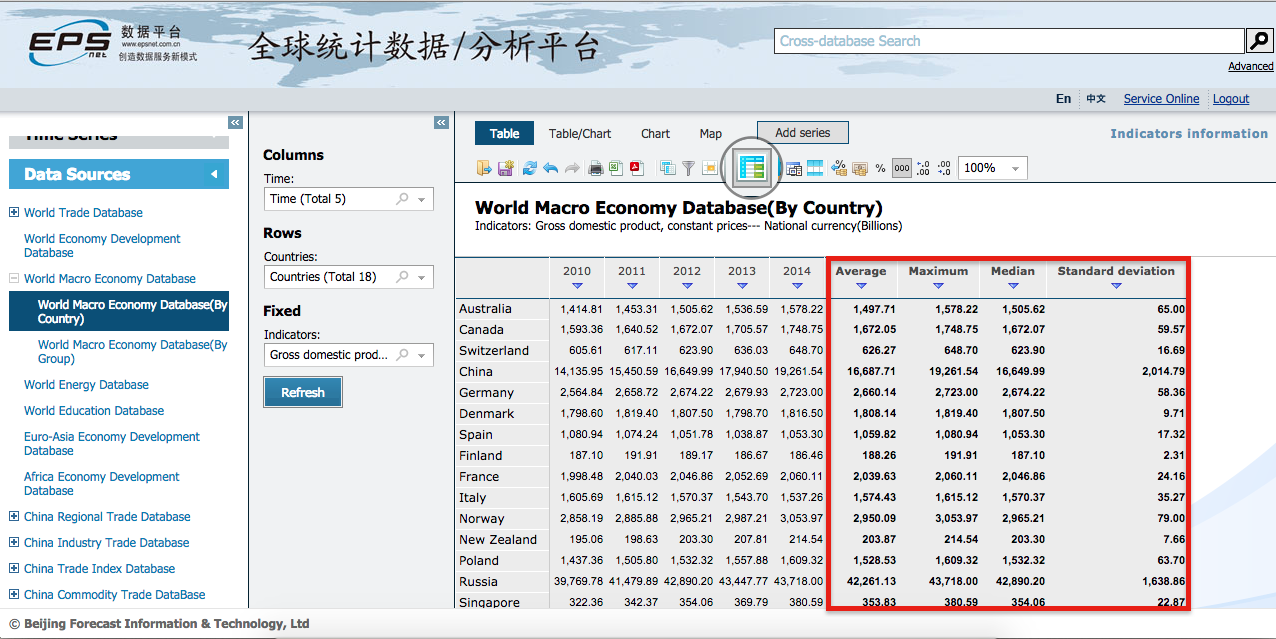This screenshot has height=639, width=1276.
Task: Expand China Trade Index Database node
Action: coord(14,568)
